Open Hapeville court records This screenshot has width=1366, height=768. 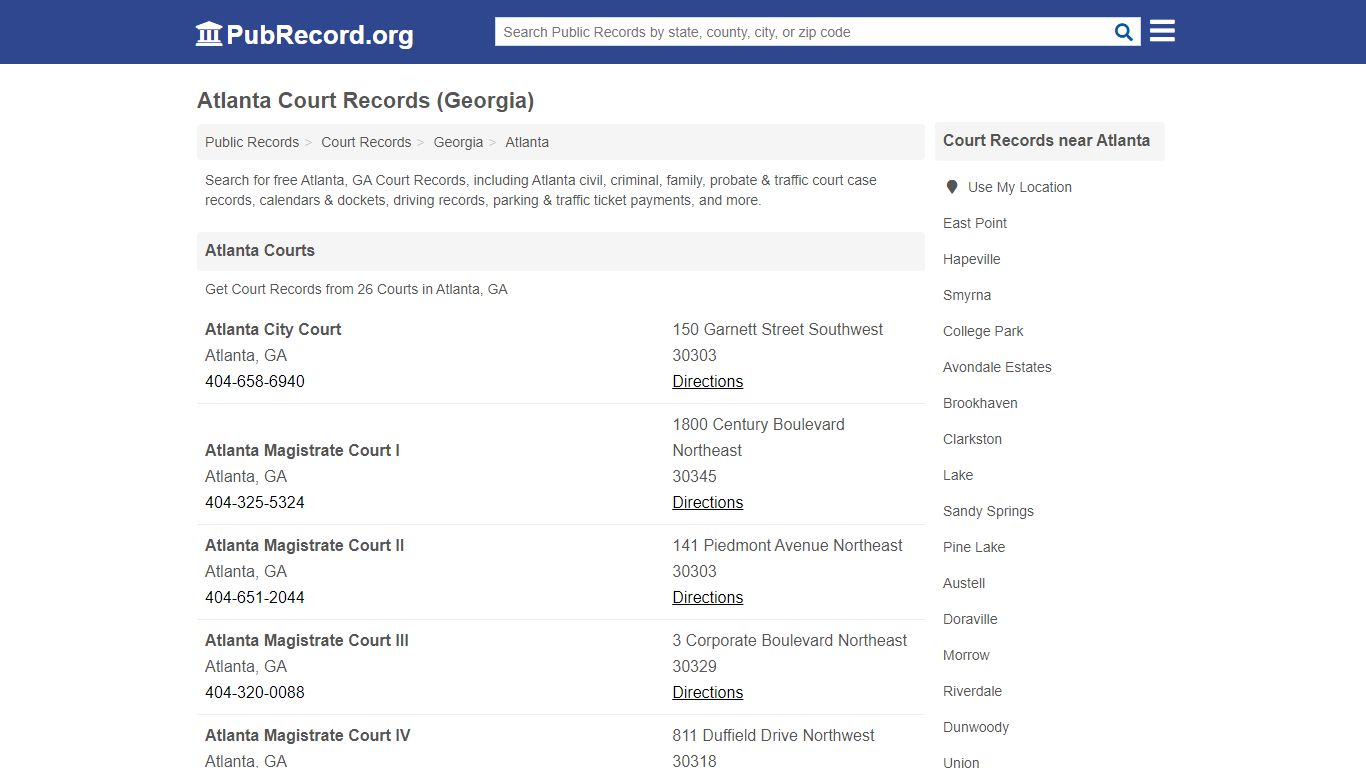point(972,259)
